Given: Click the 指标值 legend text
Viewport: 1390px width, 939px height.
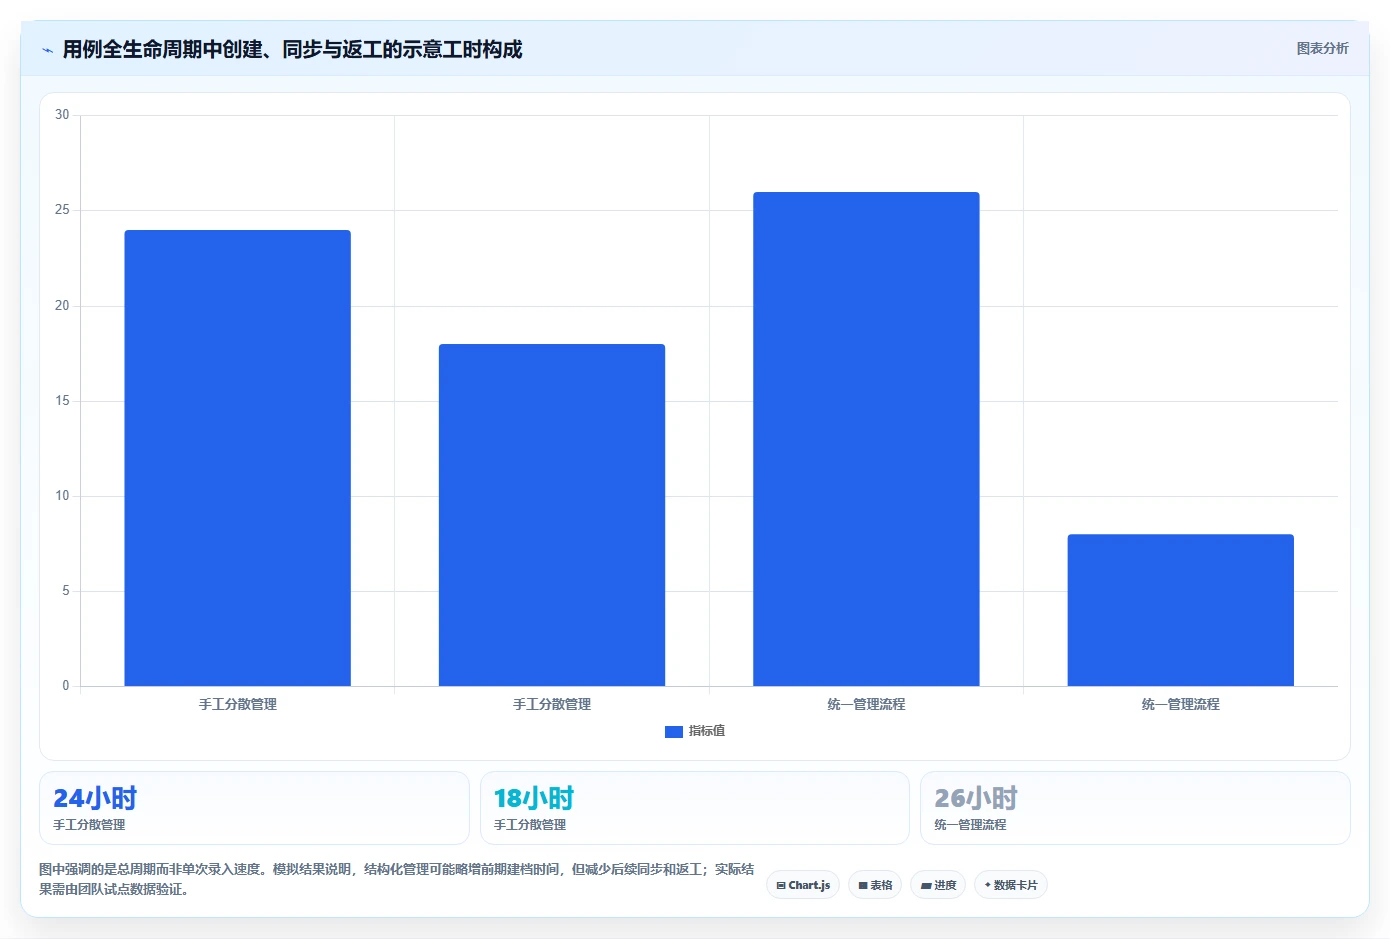Looking at the screenshot, I should coord(707,731).
